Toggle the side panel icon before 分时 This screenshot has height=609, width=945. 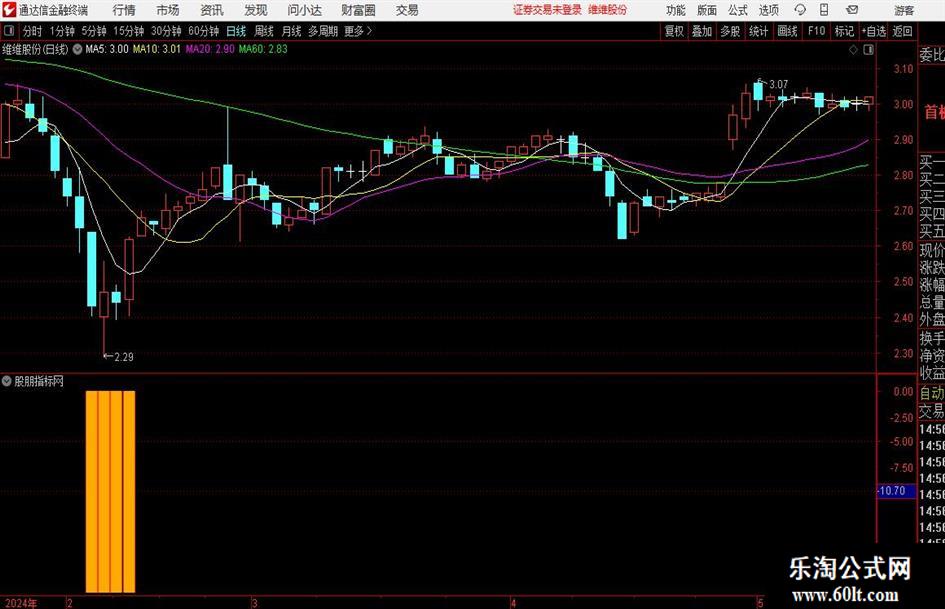pyautogui.click(x=9, y=31)
